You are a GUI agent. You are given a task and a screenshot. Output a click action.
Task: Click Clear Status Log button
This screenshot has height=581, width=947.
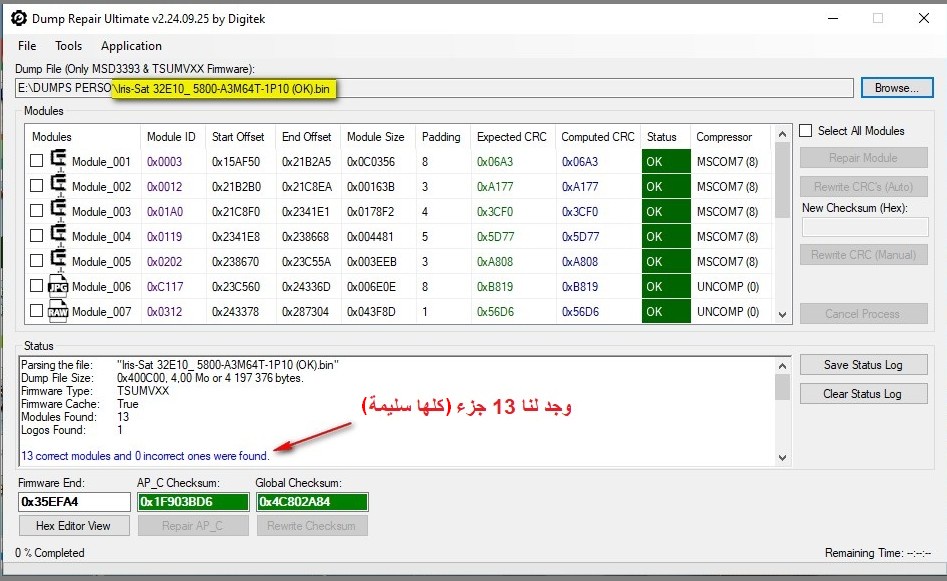tap(864, 394)
